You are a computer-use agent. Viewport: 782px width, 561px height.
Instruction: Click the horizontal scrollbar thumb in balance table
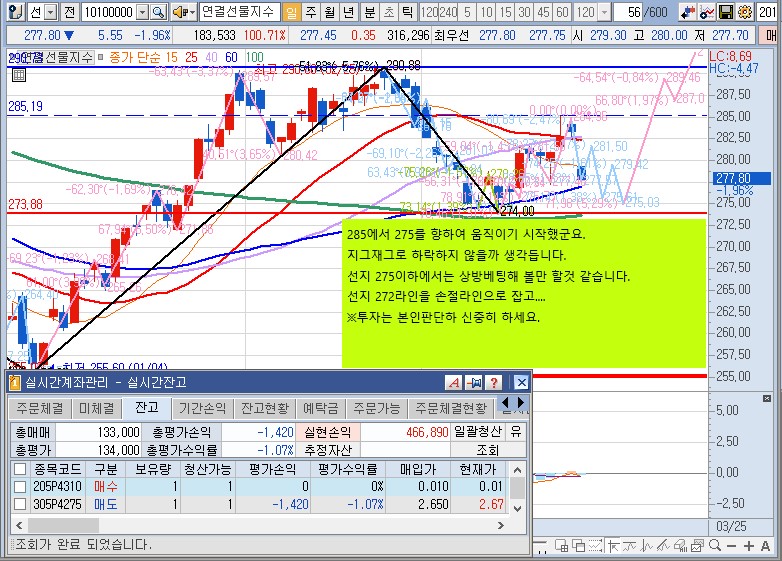63,525
